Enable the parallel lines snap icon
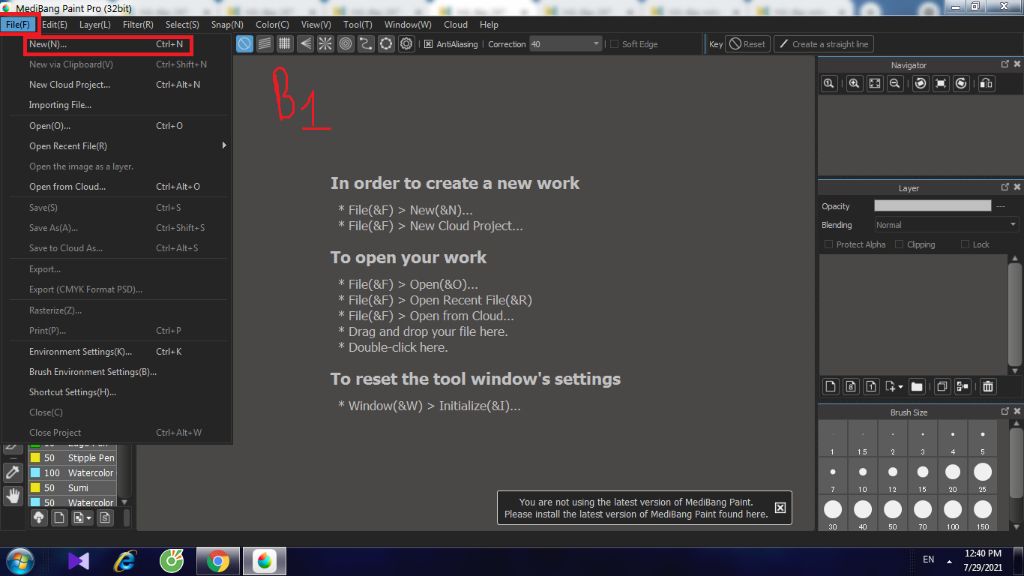The height and width of the screenshot is (576, 1024). (x=264, y=44)
